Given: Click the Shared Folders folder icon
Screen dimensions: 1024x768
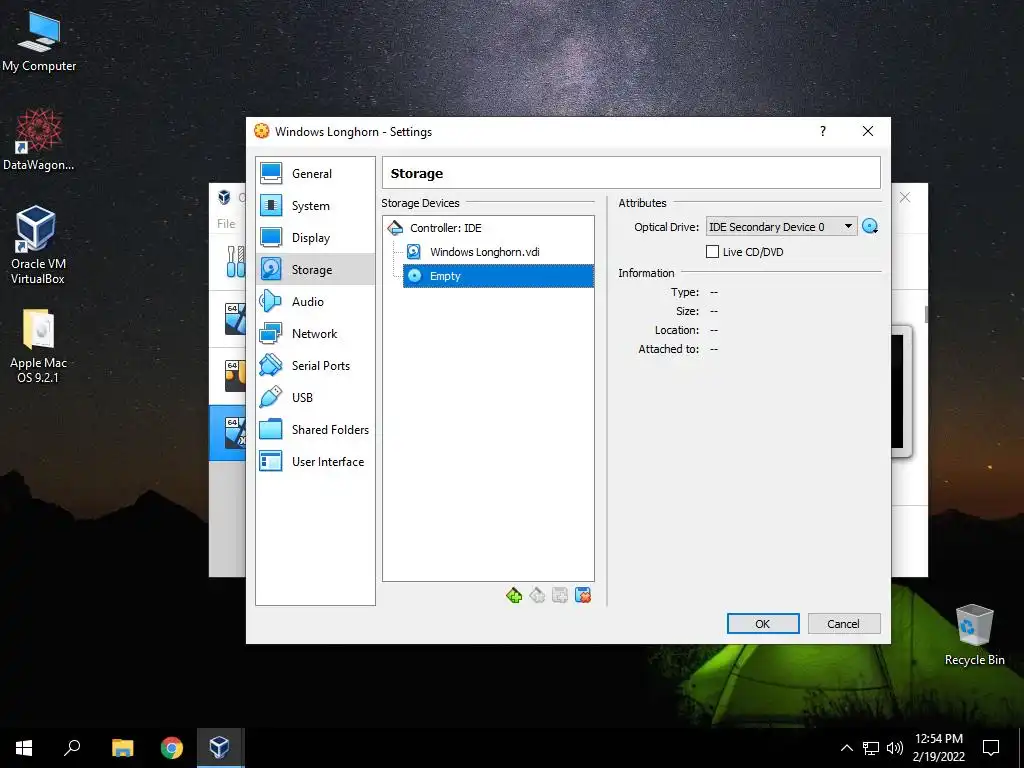Looking at the screenshot, I should pos(271,429).
